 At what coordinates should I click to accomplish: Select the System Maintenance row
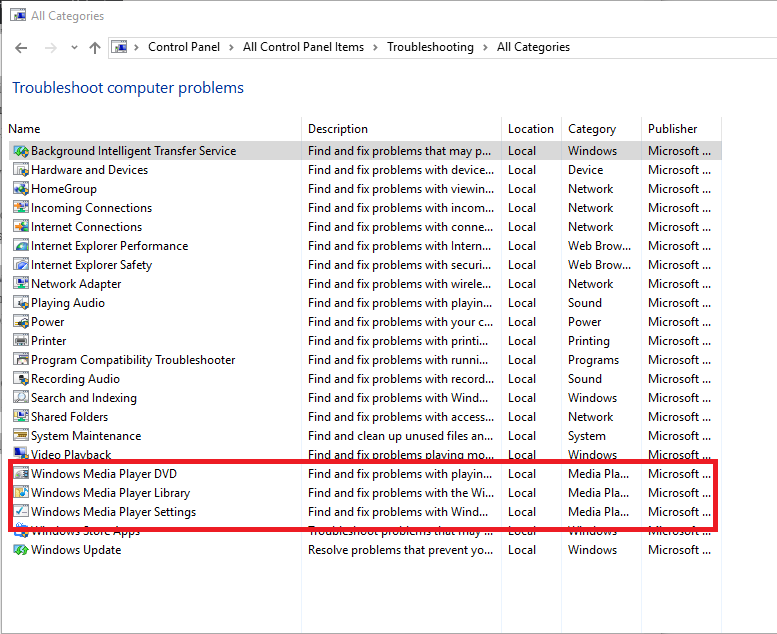86,436
